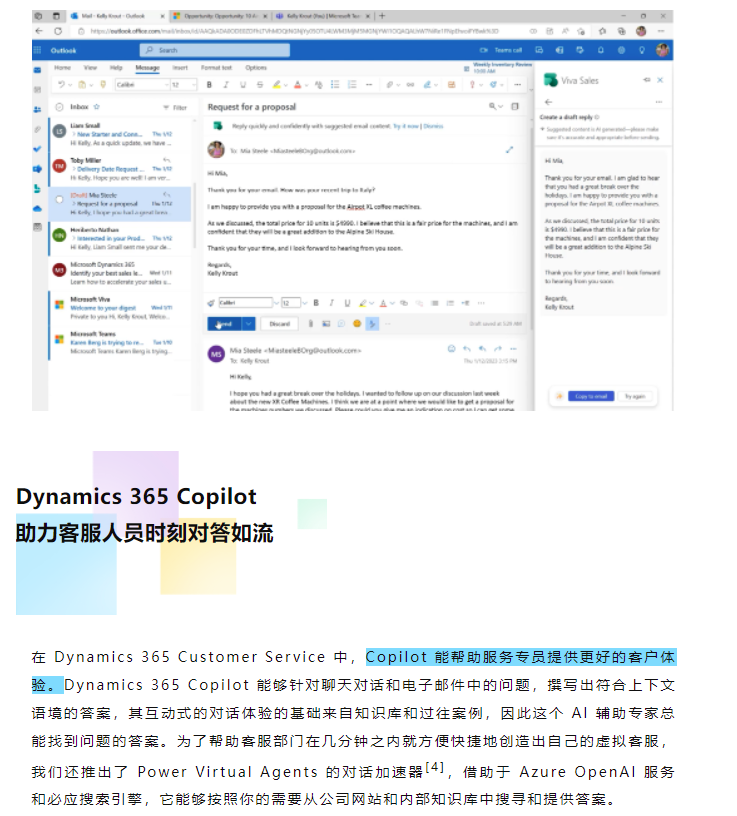Image resolution: width=737 pixels, height=816 pixels.
Task: Click the Send button
Action: (224, 324)
